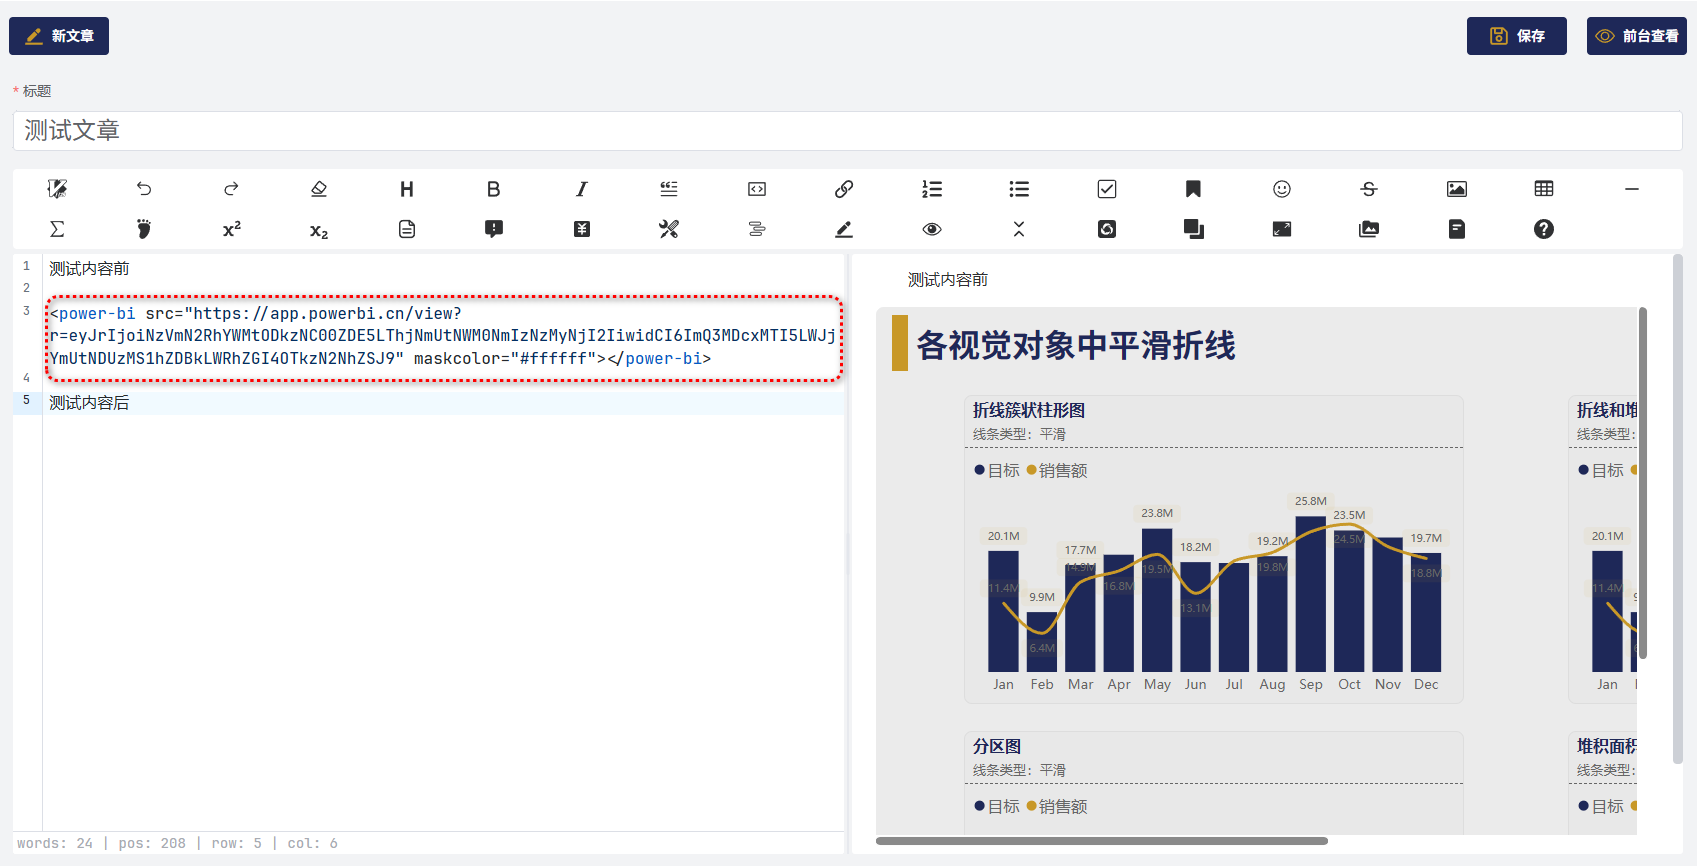This screenshot has width=1697, height=866.
Task: Click the May bar labeled 23.8M
Action: [x=1157, y=600]
